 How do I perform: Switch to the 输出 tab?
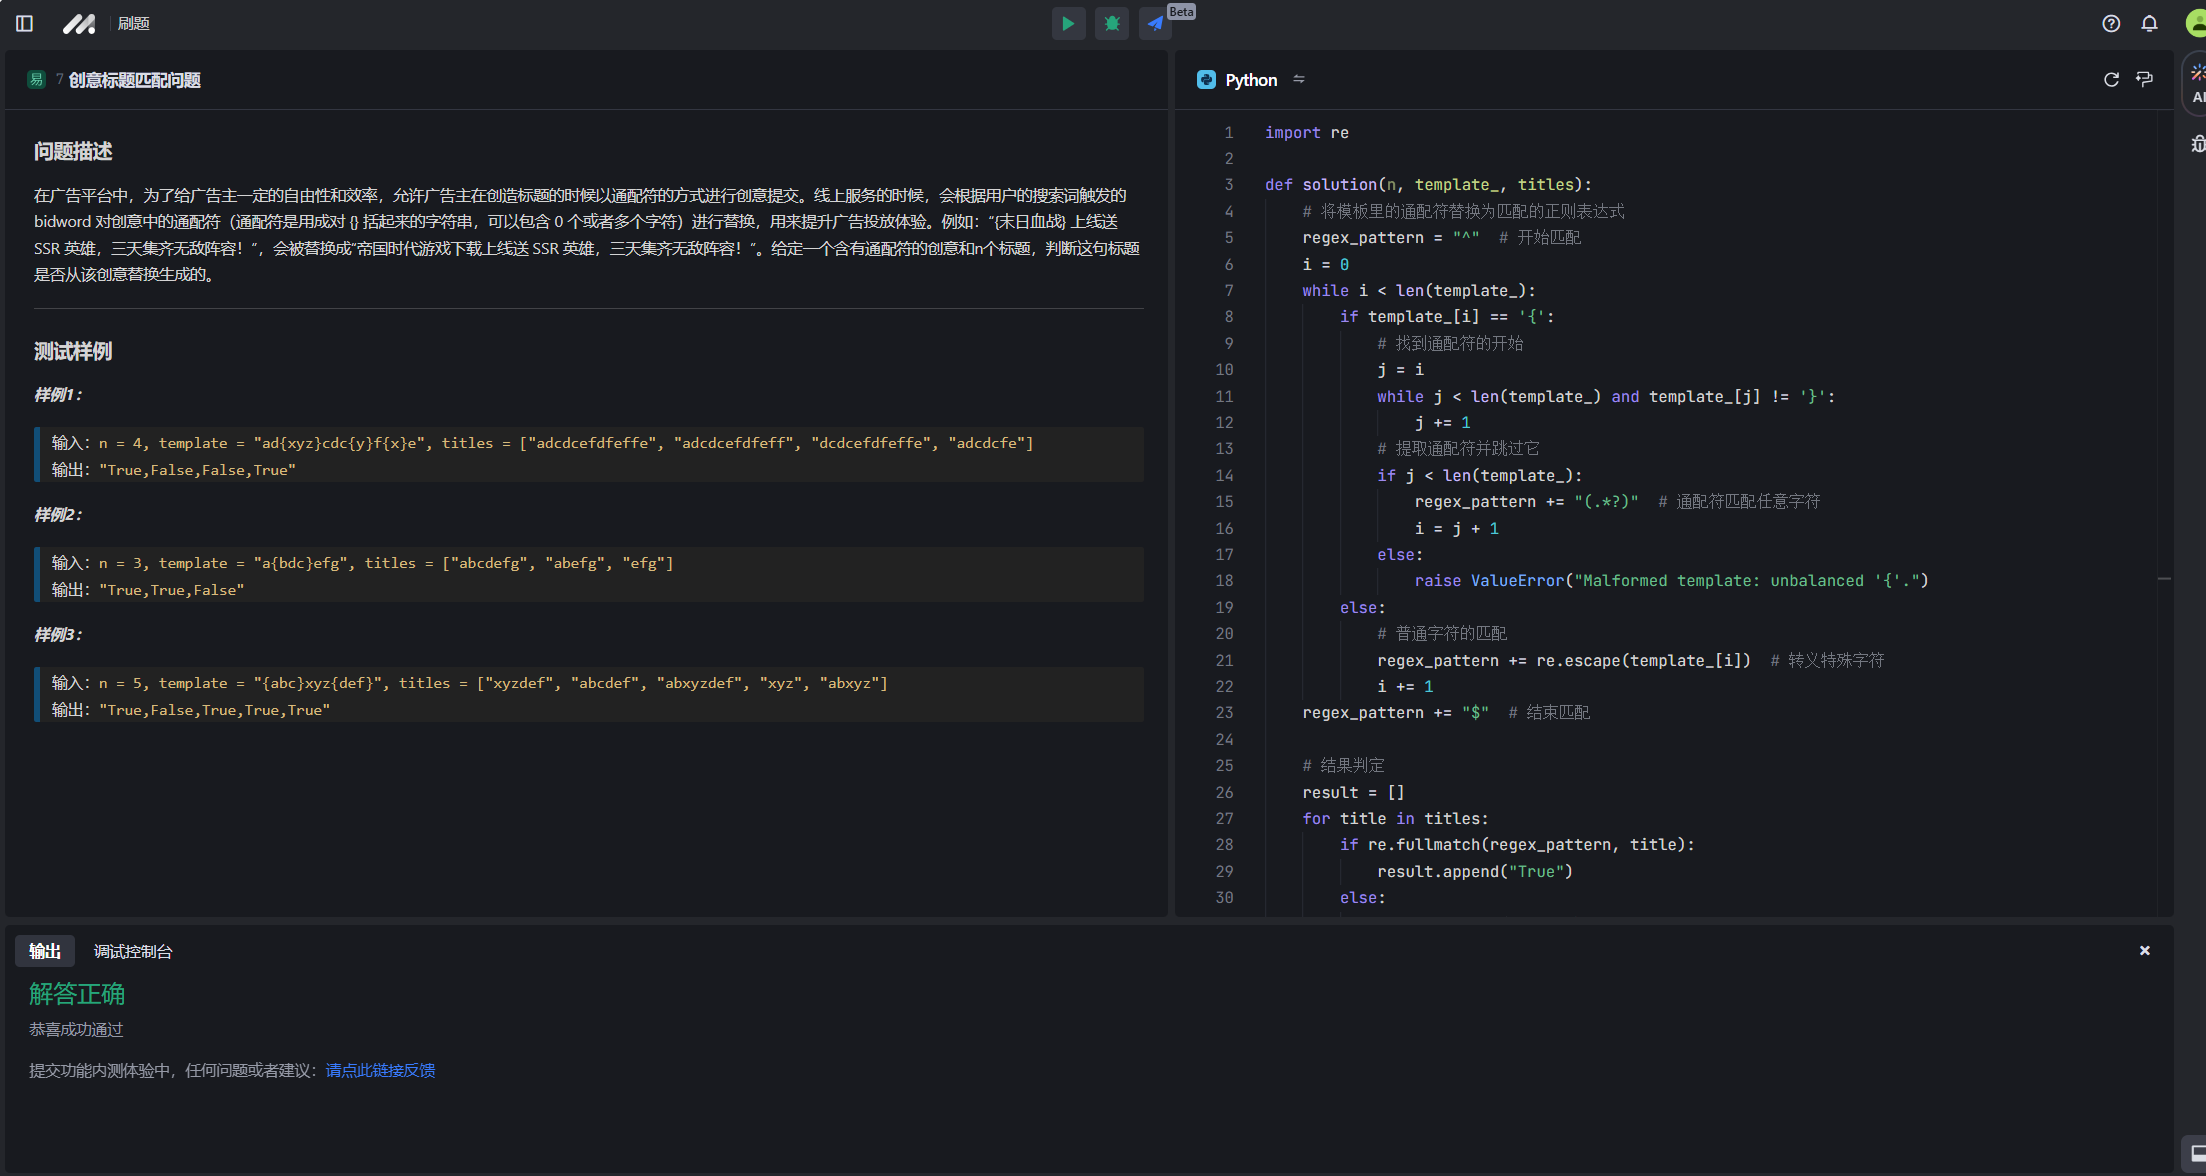coord(45,951)
